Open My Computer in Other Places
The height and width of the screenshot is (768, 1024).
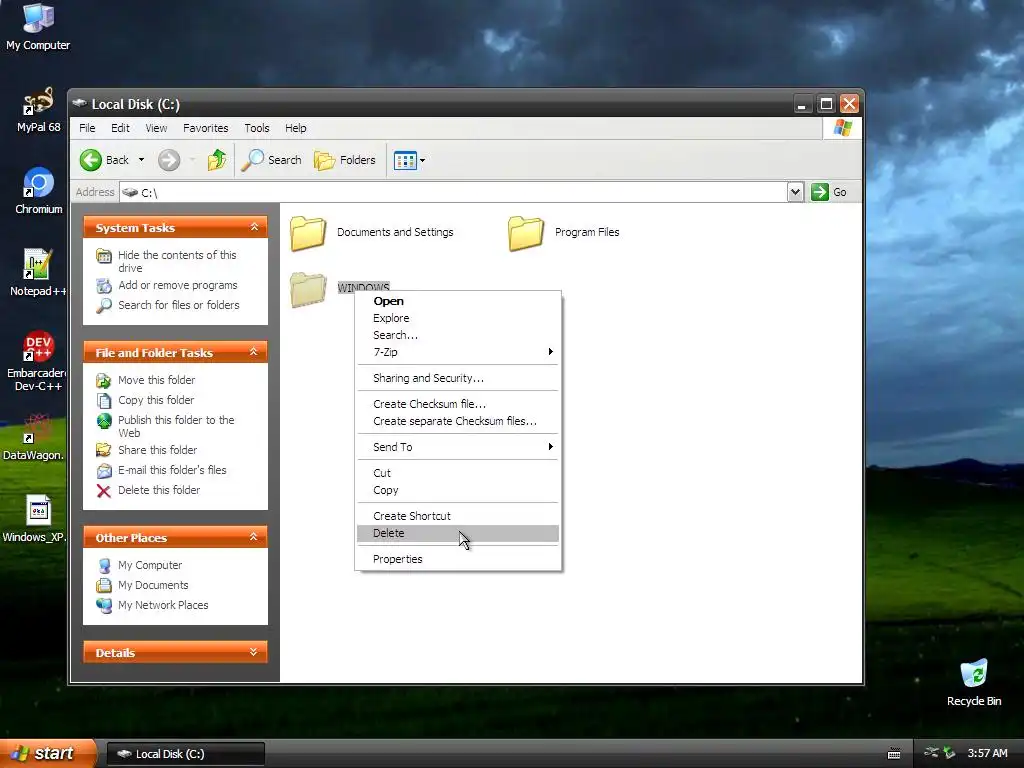[150, 566]
